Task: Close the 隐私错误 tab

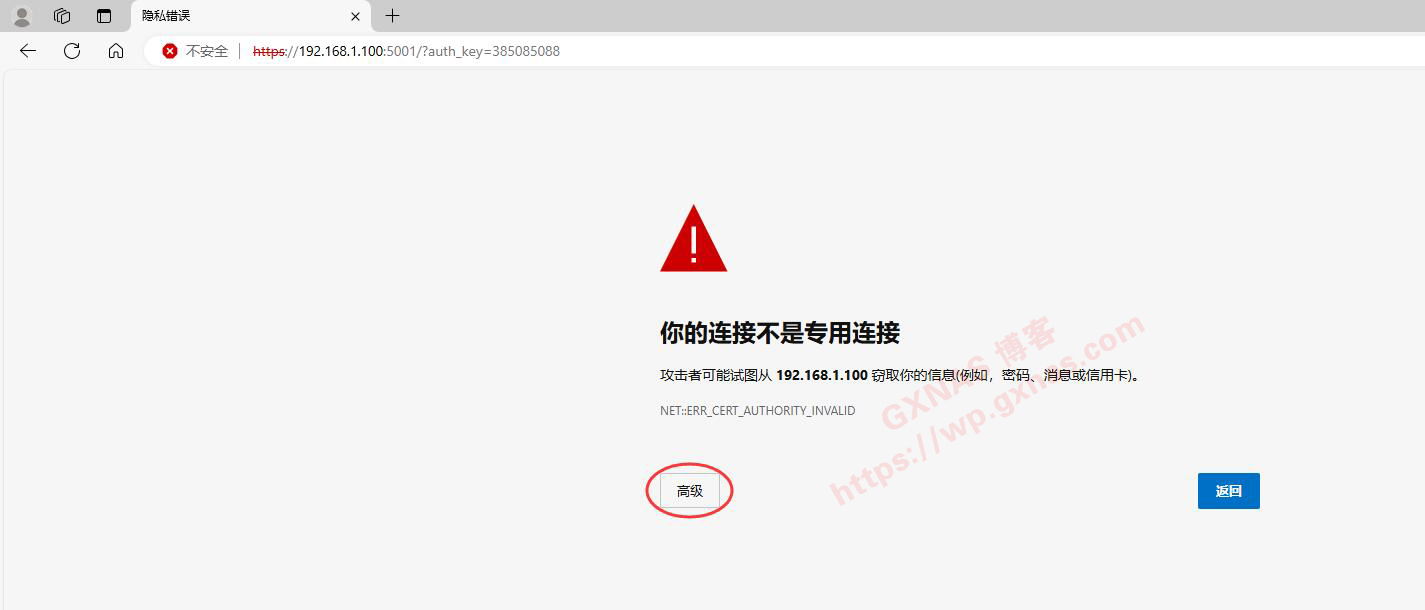Action: [x=355, y=17]
